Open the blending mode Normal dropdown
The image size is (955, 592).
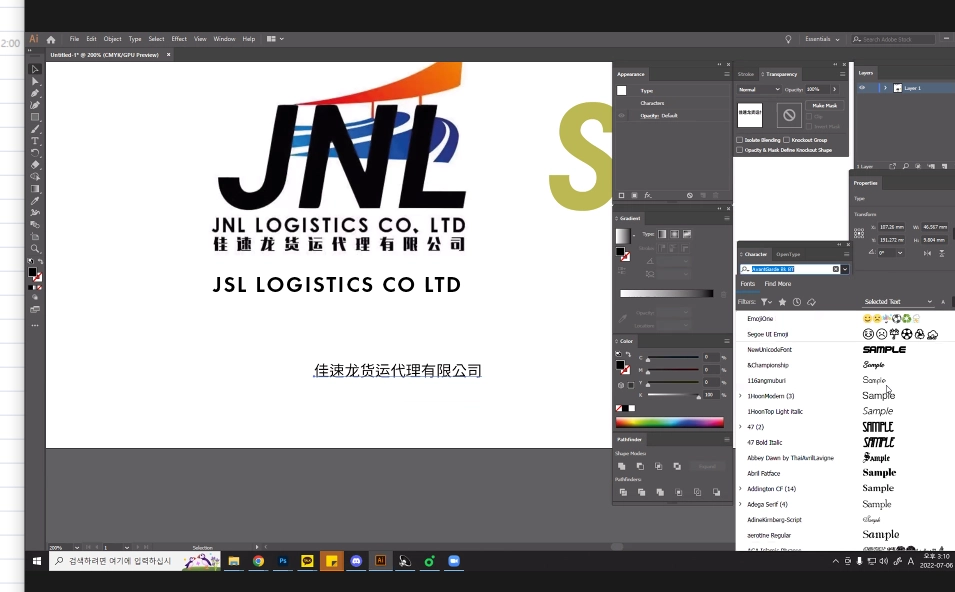(x=759, y=90)
